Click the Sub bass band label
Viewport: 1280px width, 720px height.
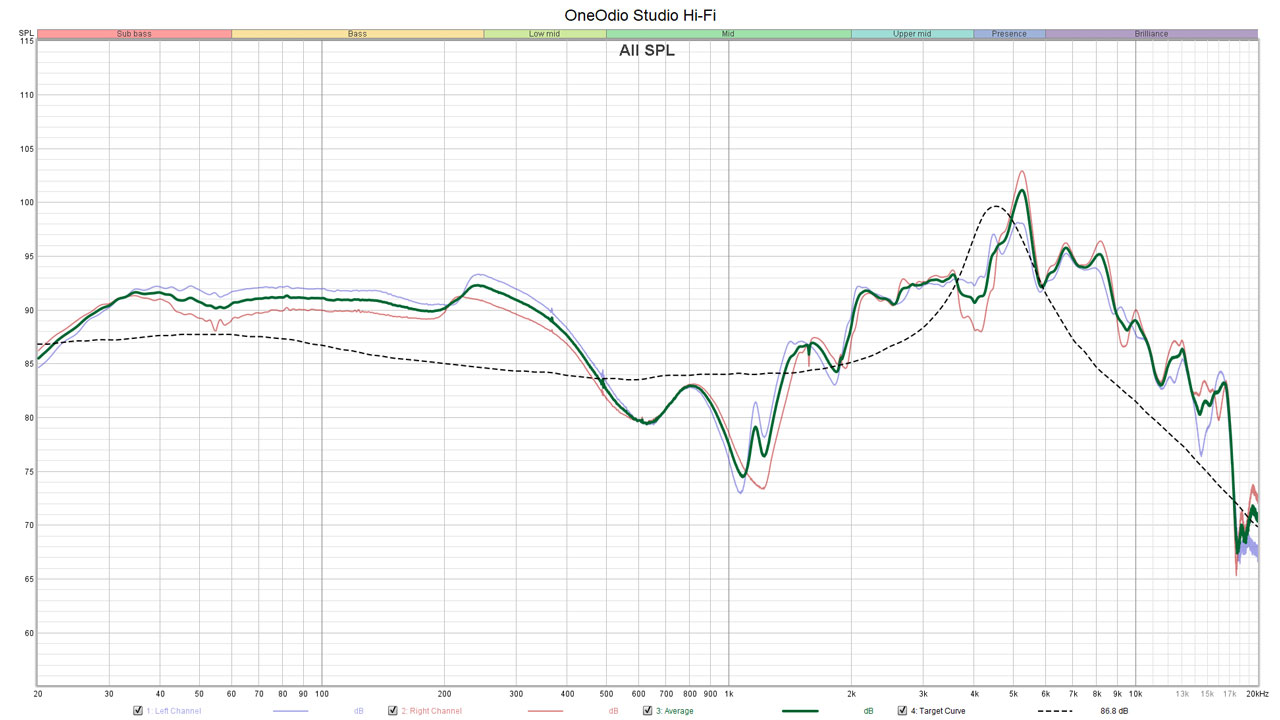[x=134, y=34]
